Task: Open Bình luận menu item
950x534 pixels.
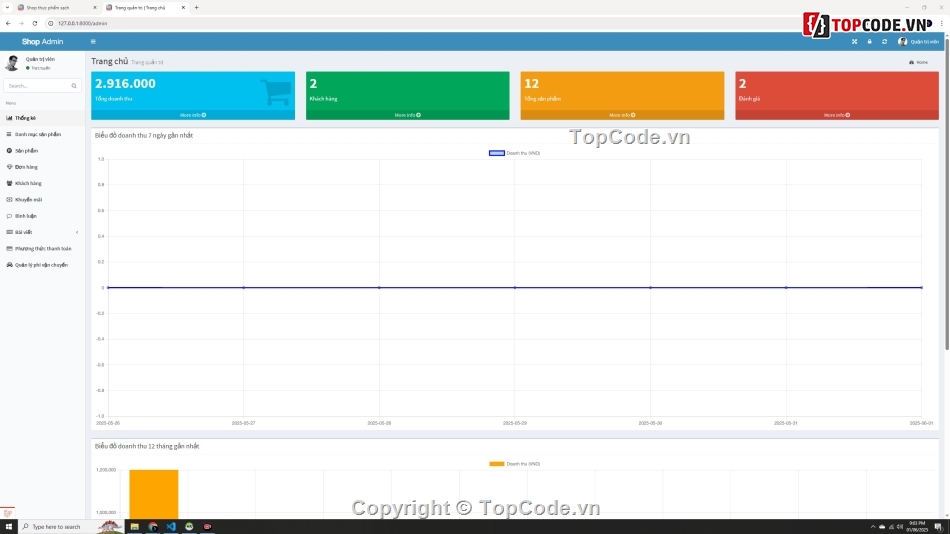Action: tap(42, 216)
